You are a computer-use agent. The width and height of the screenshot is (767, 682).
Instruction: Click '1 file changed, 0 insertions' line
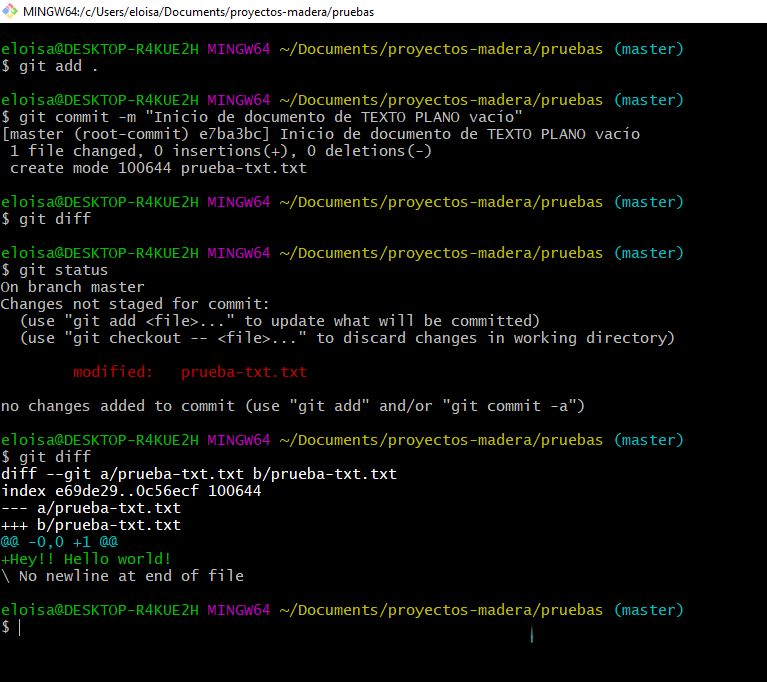(x=221, y=151)
